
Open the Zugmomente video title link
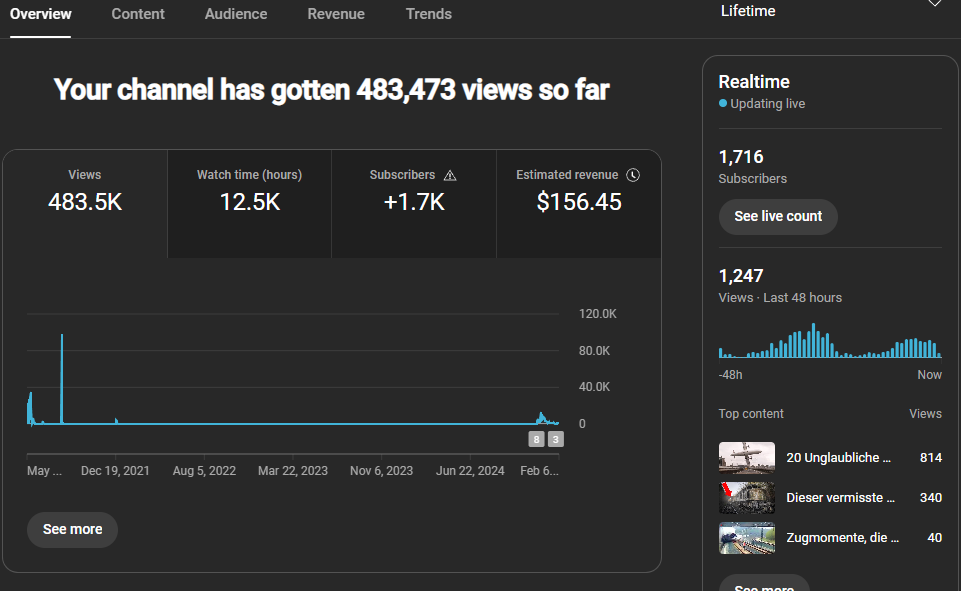tap(842, 538)
